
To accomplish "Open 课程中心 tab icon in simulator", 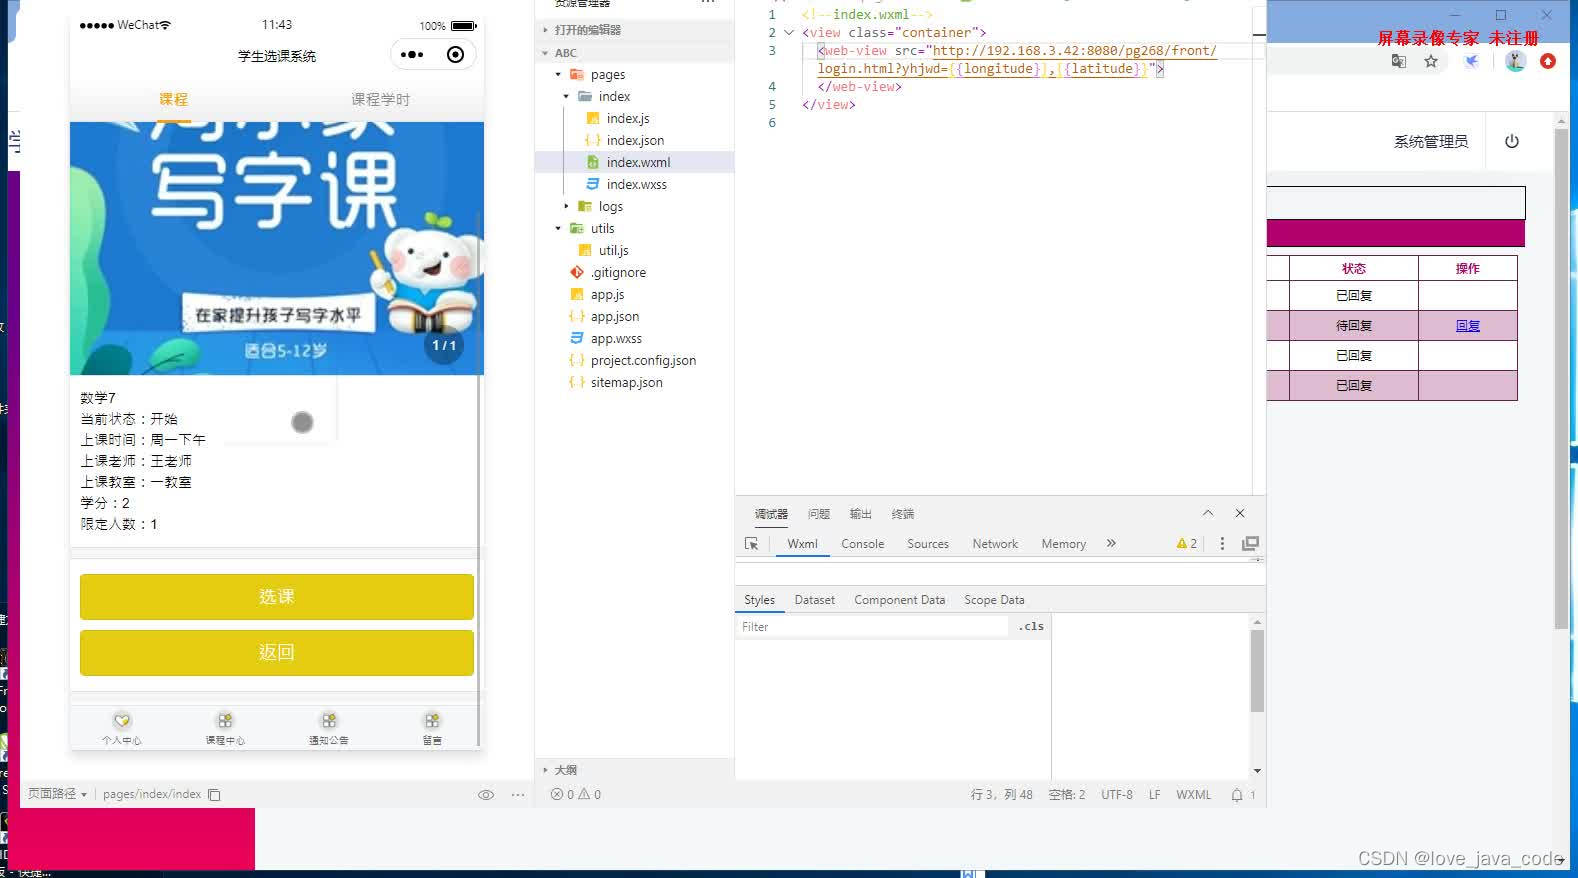I will point(225,721).
